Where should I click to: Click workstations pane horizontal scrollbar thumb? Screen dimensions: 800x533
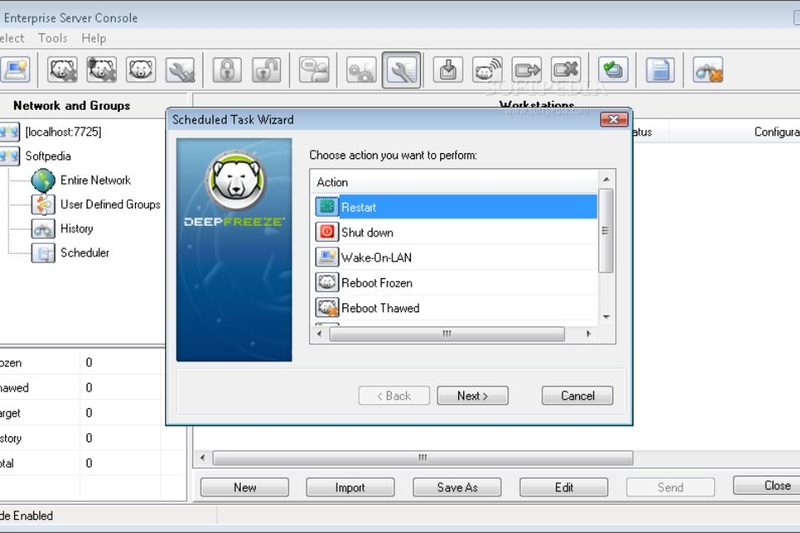tap(423, 458)
